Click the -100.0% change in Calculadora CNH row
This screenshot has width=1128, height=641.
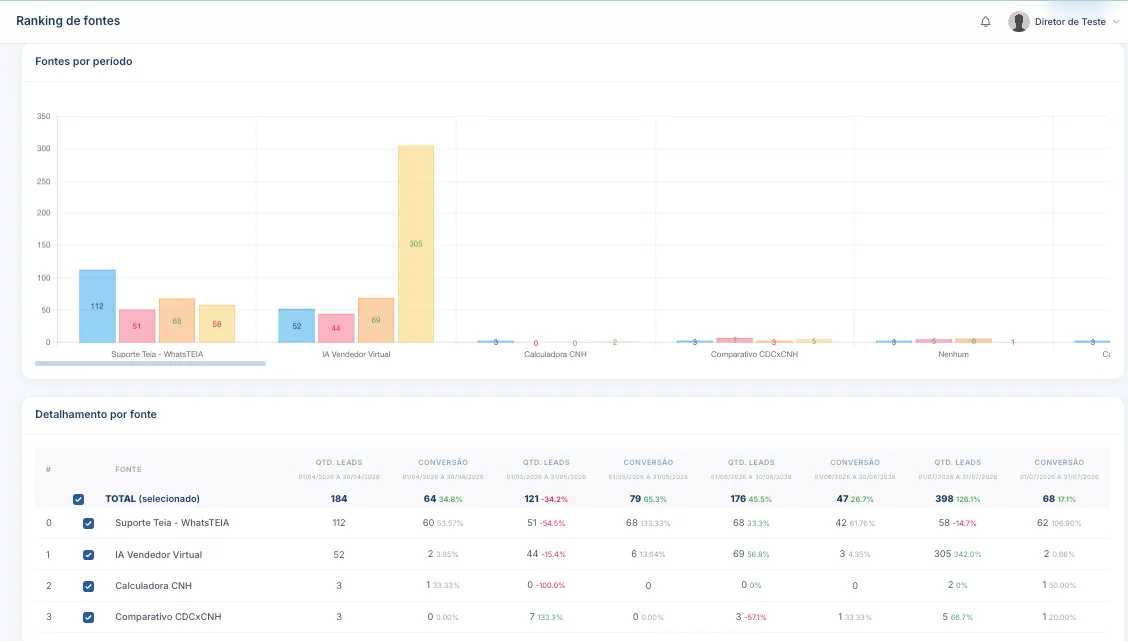point(551,586)
